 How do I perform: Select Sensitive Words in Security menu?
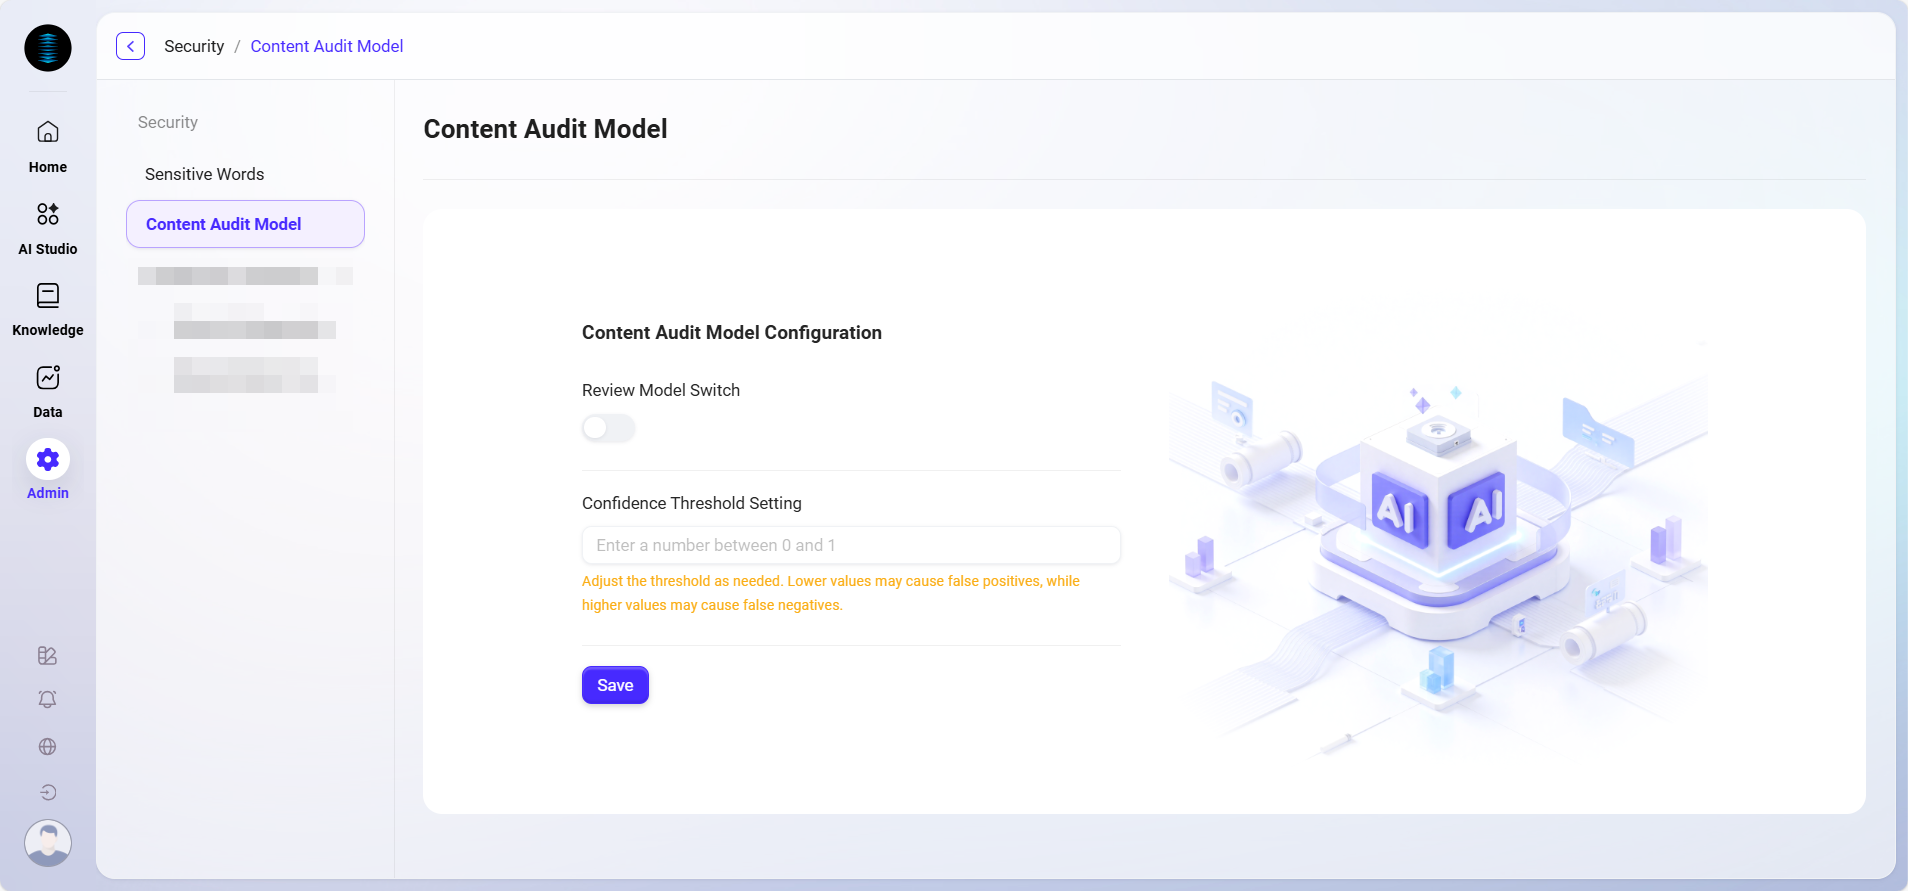point(204,174)
